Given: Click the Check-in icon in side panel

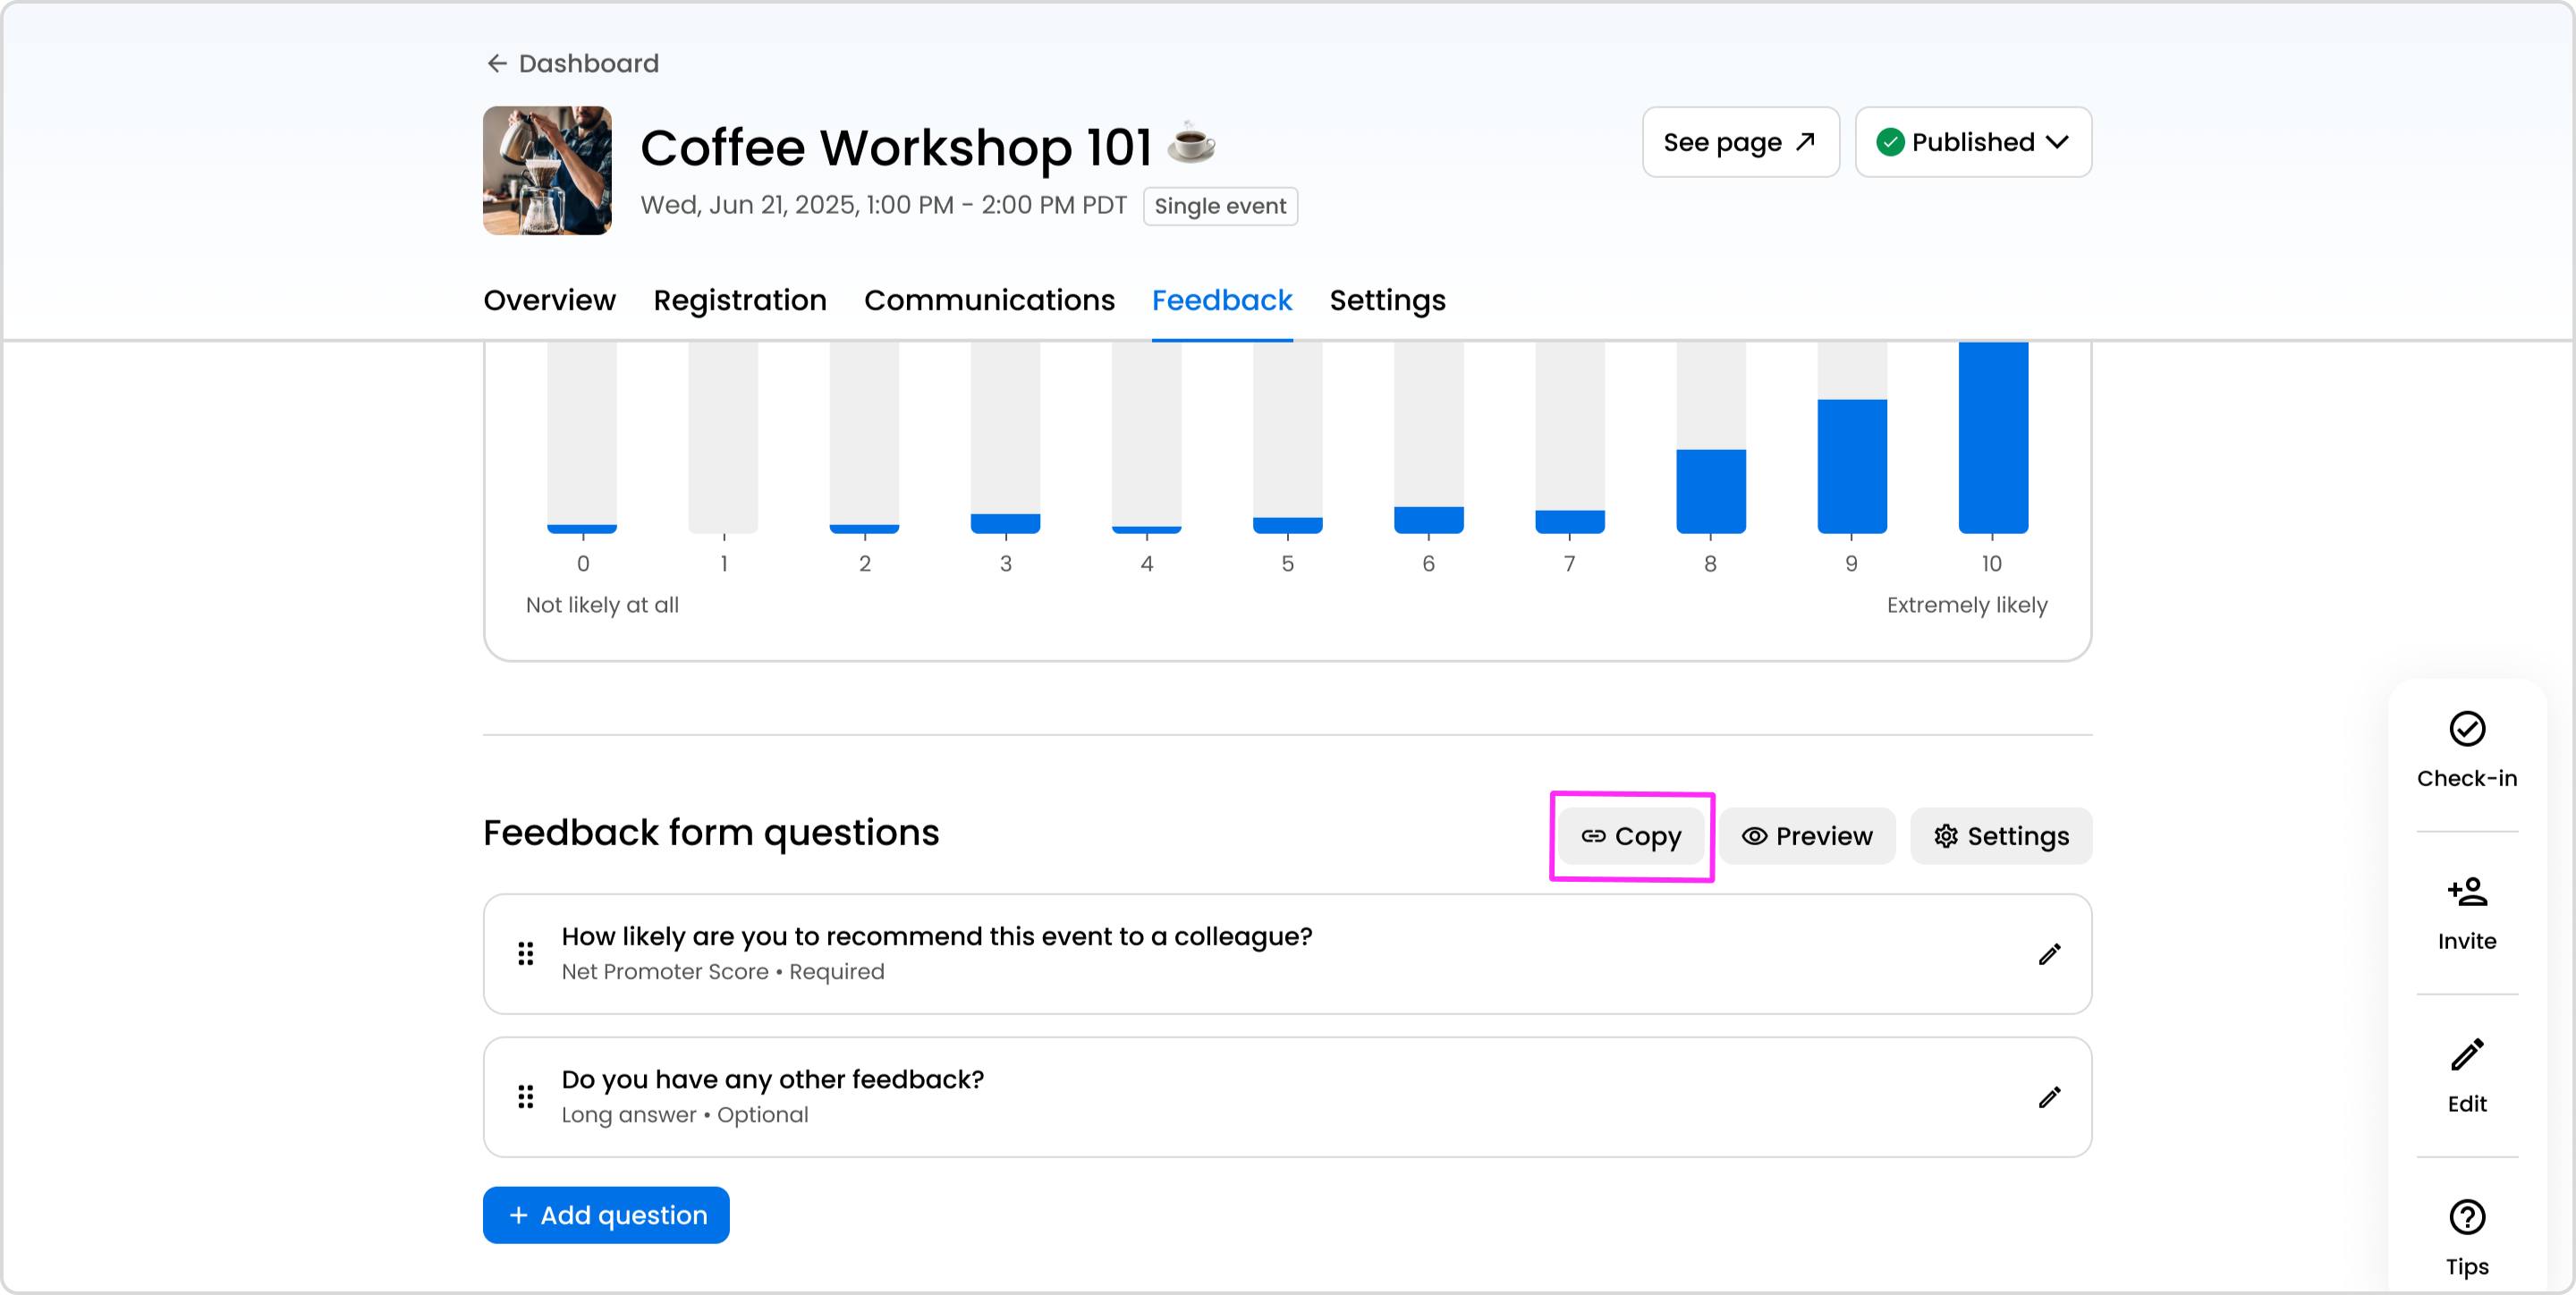Looking at the screenshot, I should (2466, 729).
